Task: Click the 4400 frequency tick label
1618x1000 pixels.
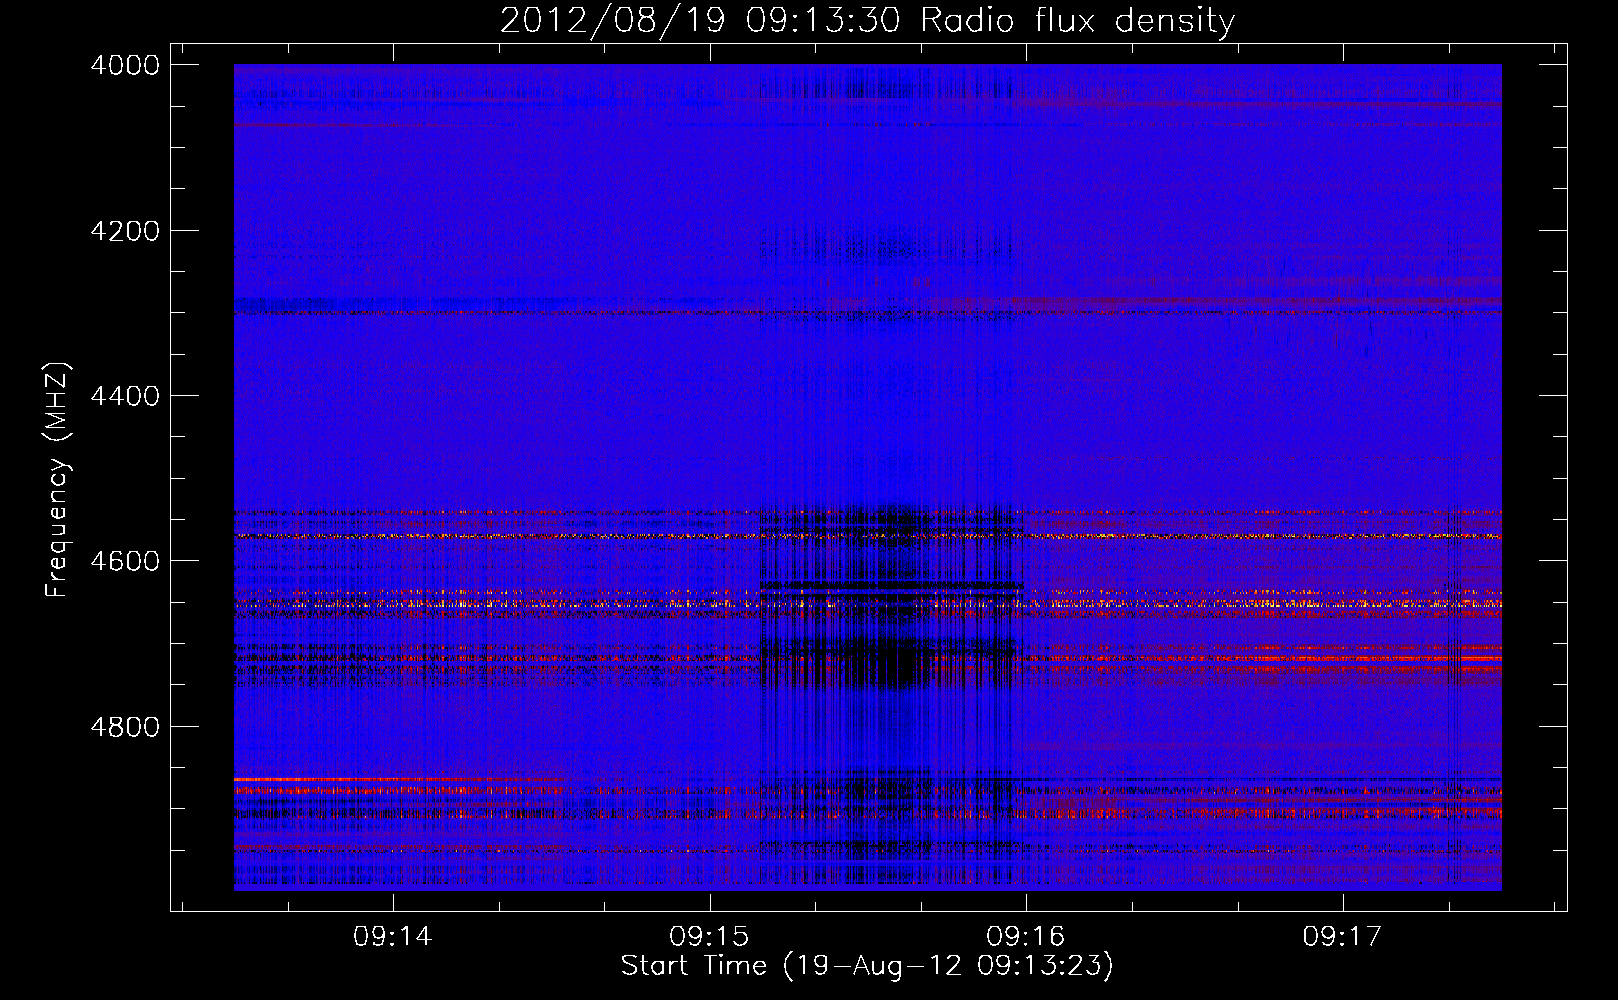Action: coord(125,396)
